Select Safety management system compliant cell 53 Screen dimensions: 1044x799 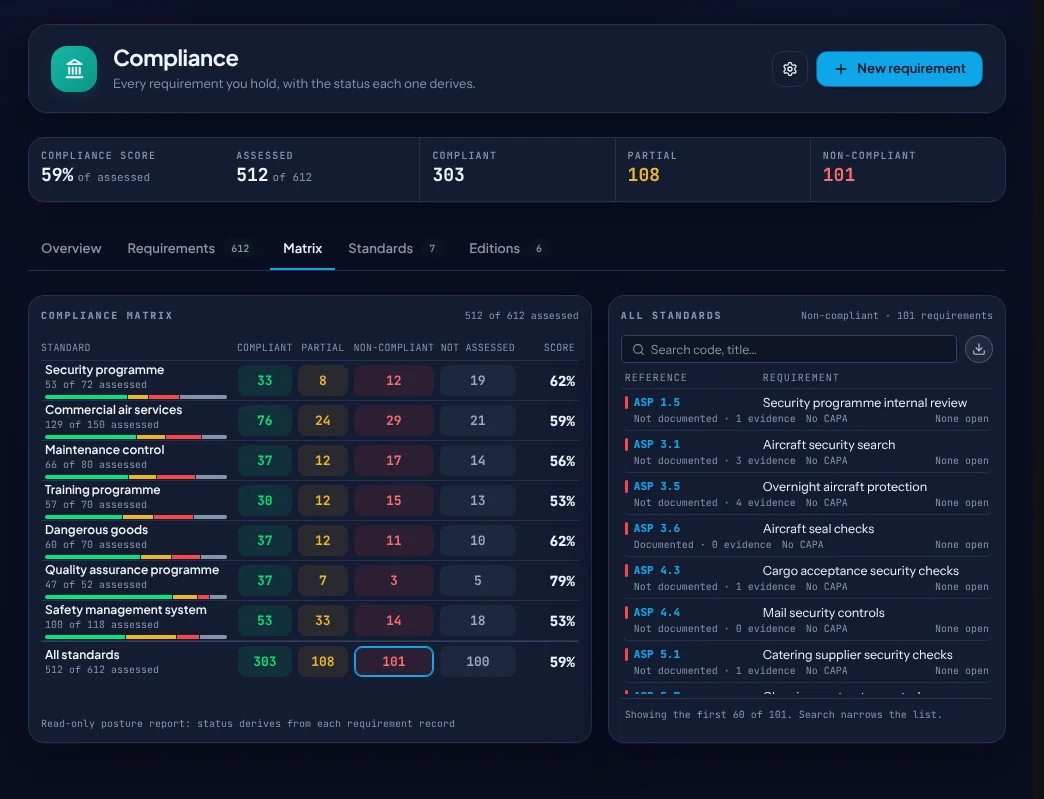point(264,620)
